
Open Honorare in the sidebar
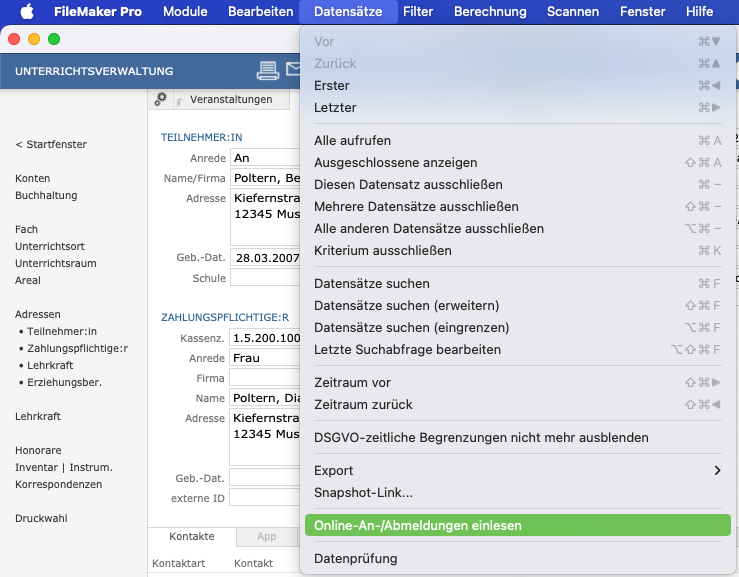(x=38, y=450)
